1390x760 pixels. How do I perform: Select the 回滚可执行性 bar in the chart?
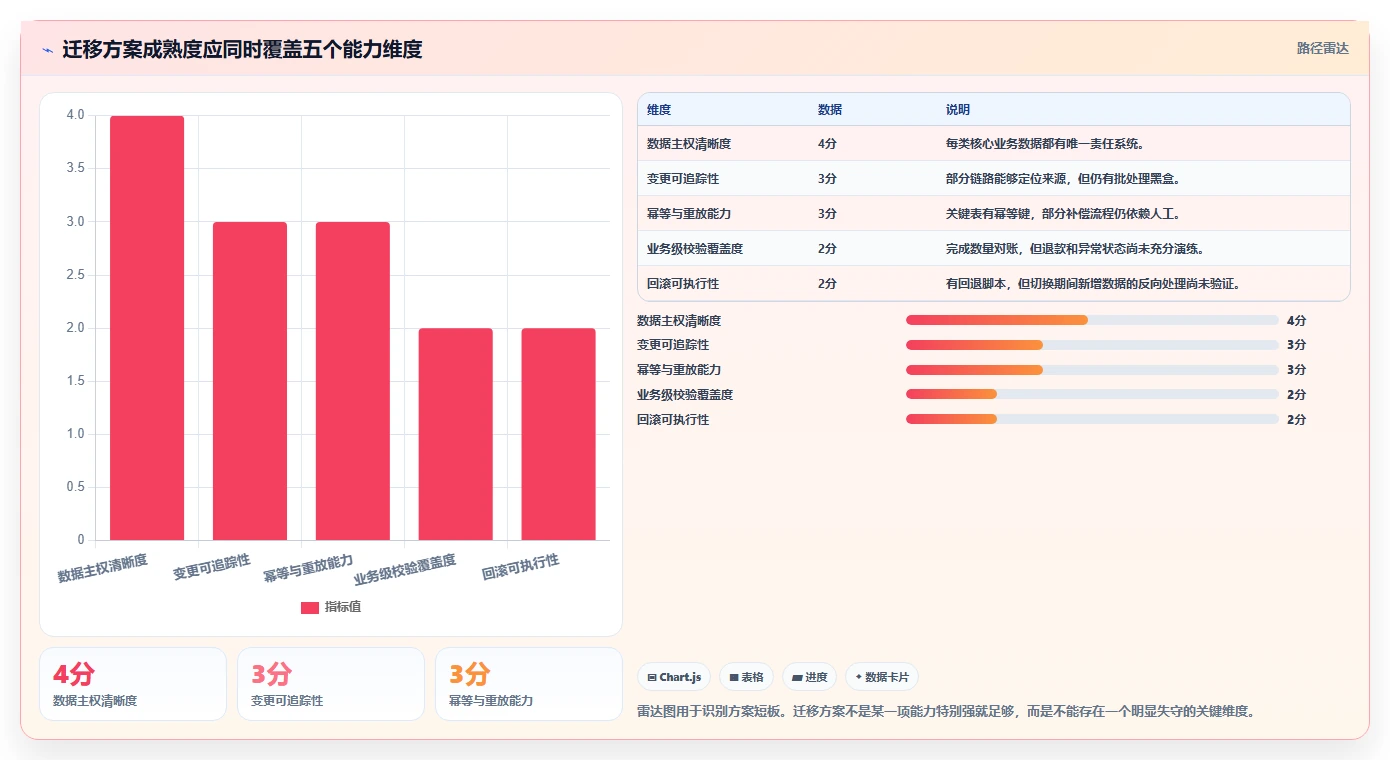559,434
